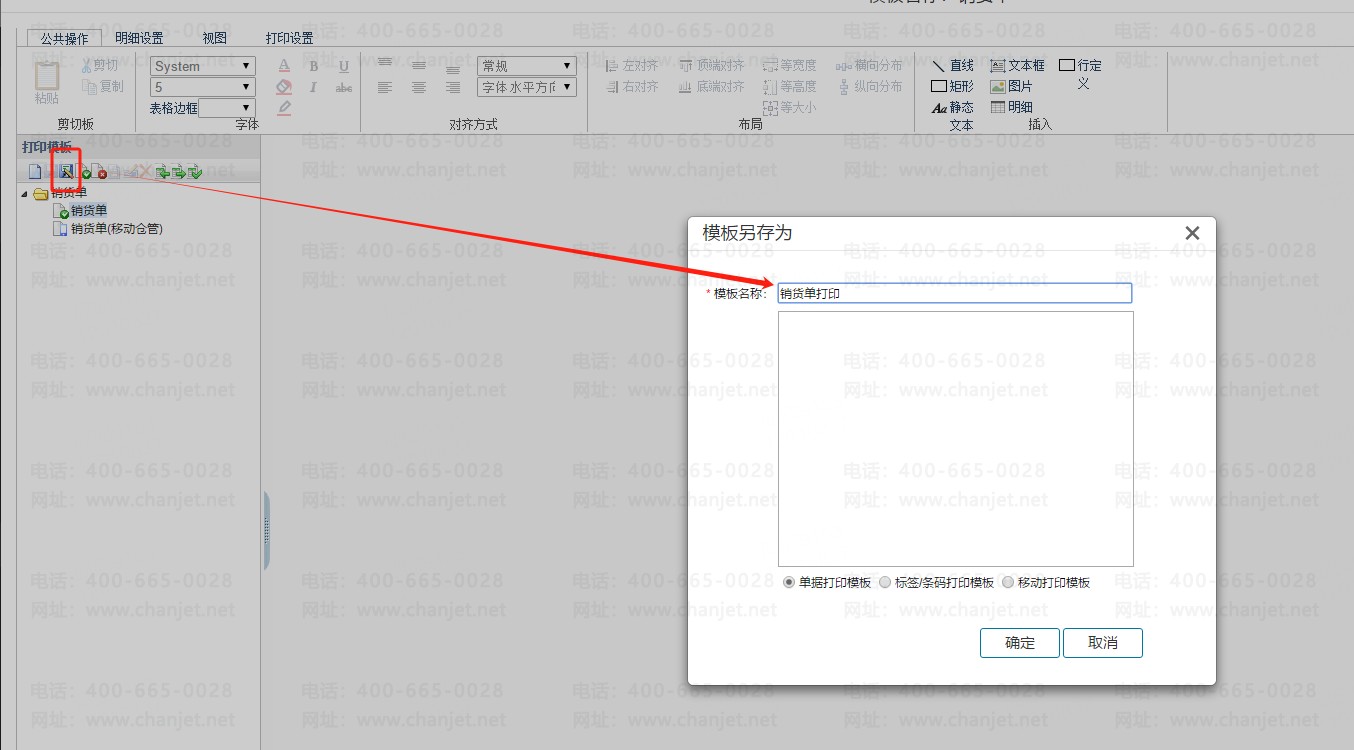Click the Save As template icon
Image resolution: width=1354 pixels, height=750 pixels.
click(66, 172)
